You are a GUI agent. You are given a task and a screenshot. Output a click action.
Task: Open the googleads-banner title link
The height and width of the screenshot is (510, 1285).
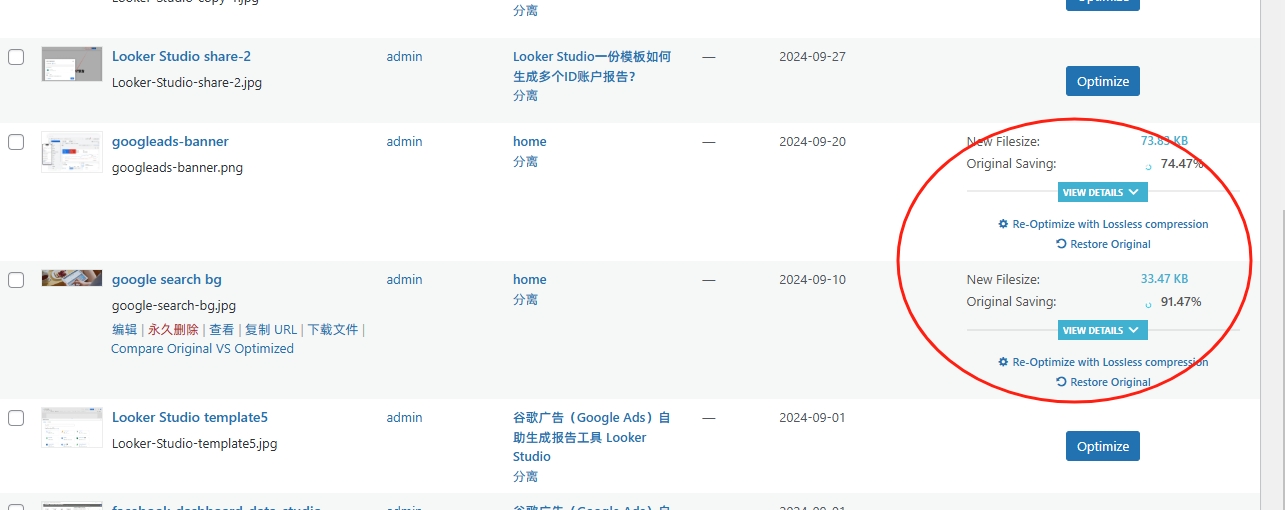pos(170,142)
